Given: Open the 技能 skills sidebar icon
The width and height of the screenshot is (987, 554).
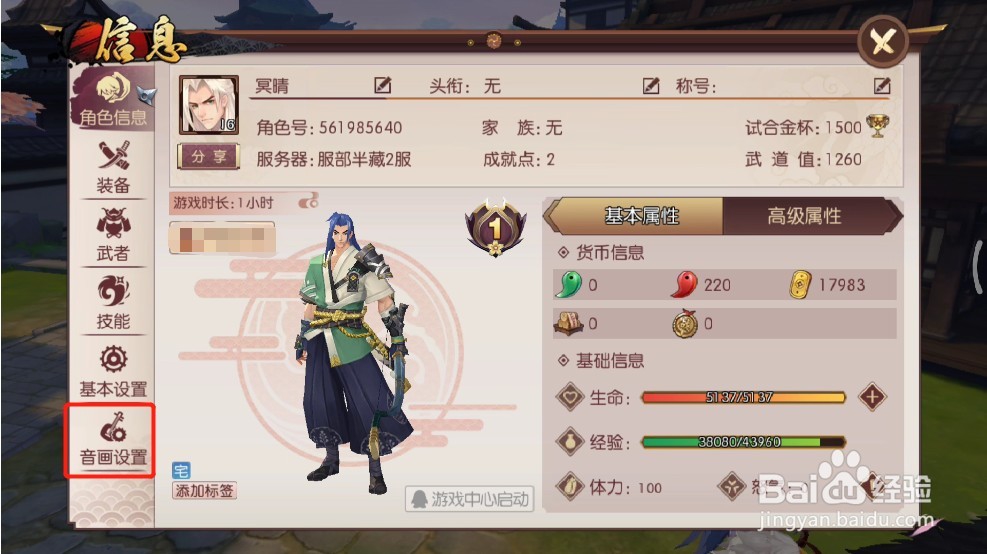Looking at the screenshot, I should (x=113, y=303).
